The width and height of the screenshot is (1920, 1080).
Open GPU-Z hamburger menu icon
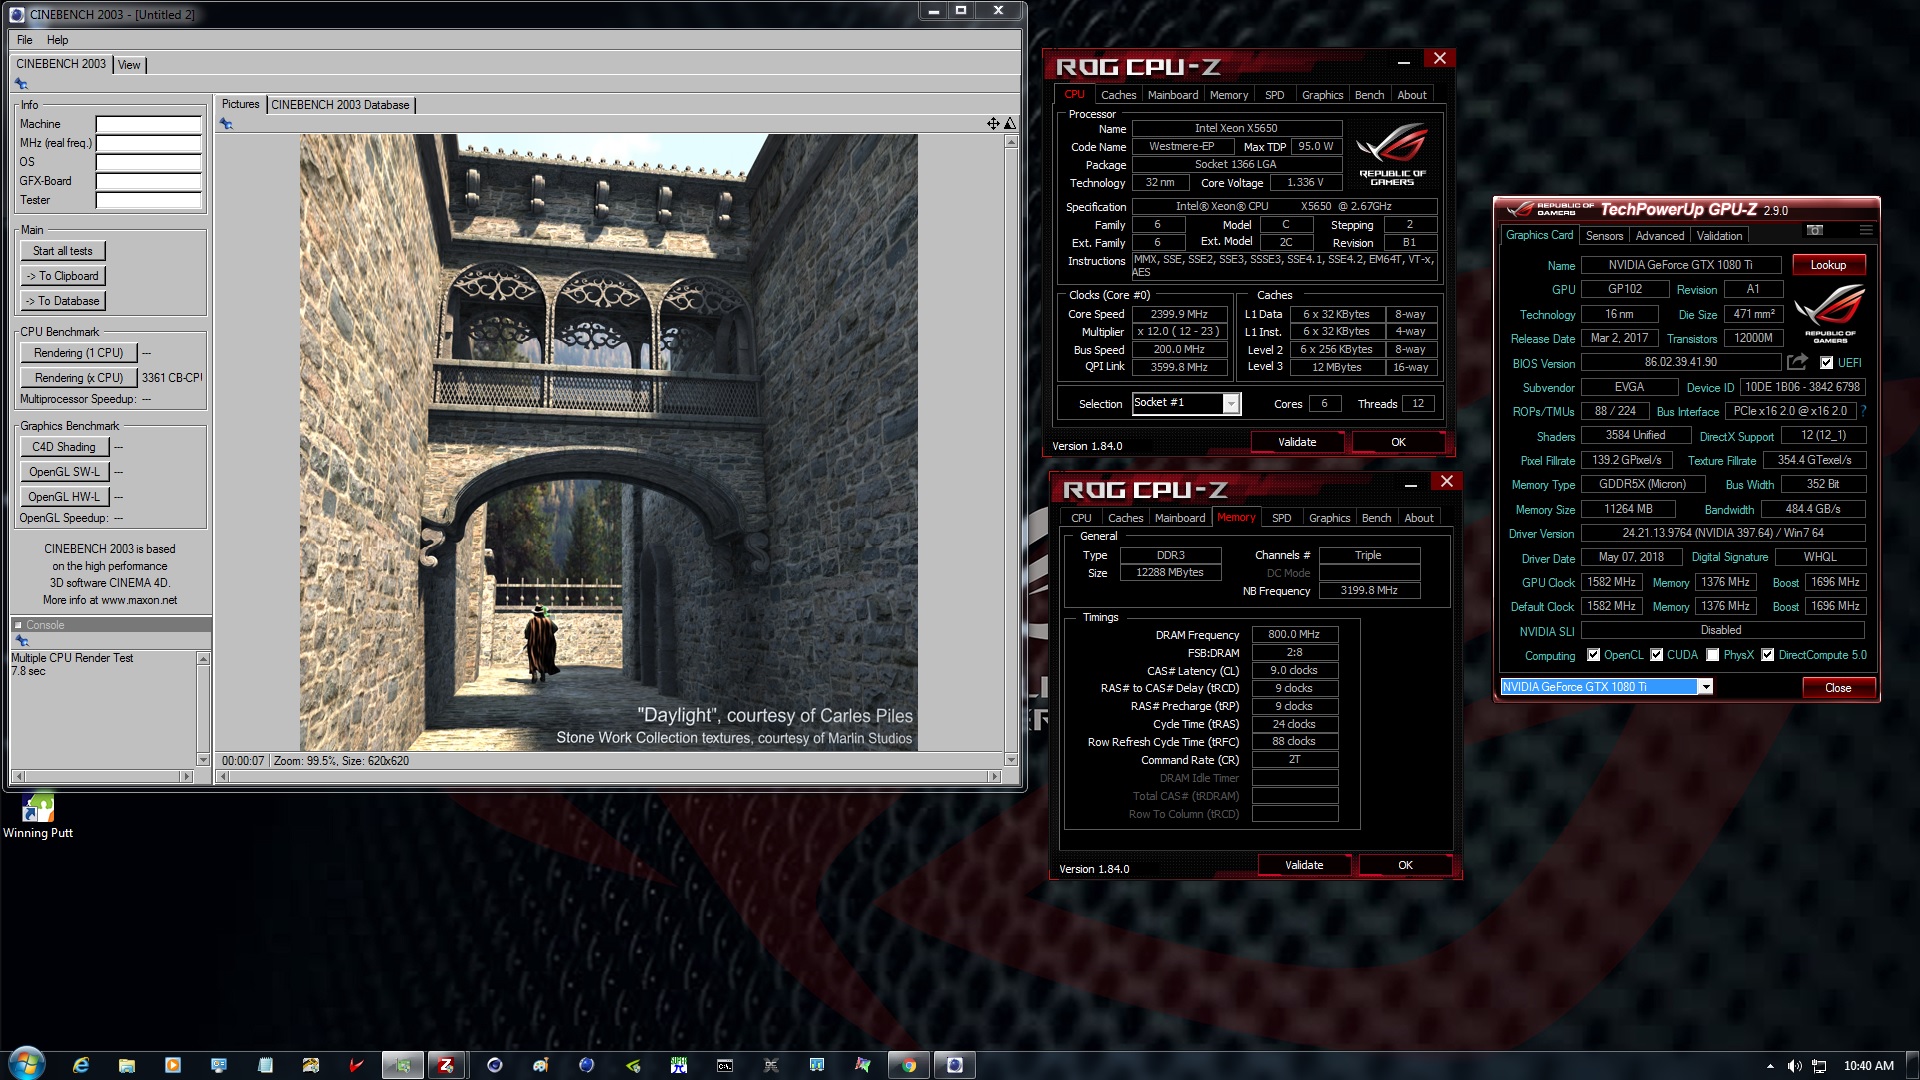(1866, 231)
